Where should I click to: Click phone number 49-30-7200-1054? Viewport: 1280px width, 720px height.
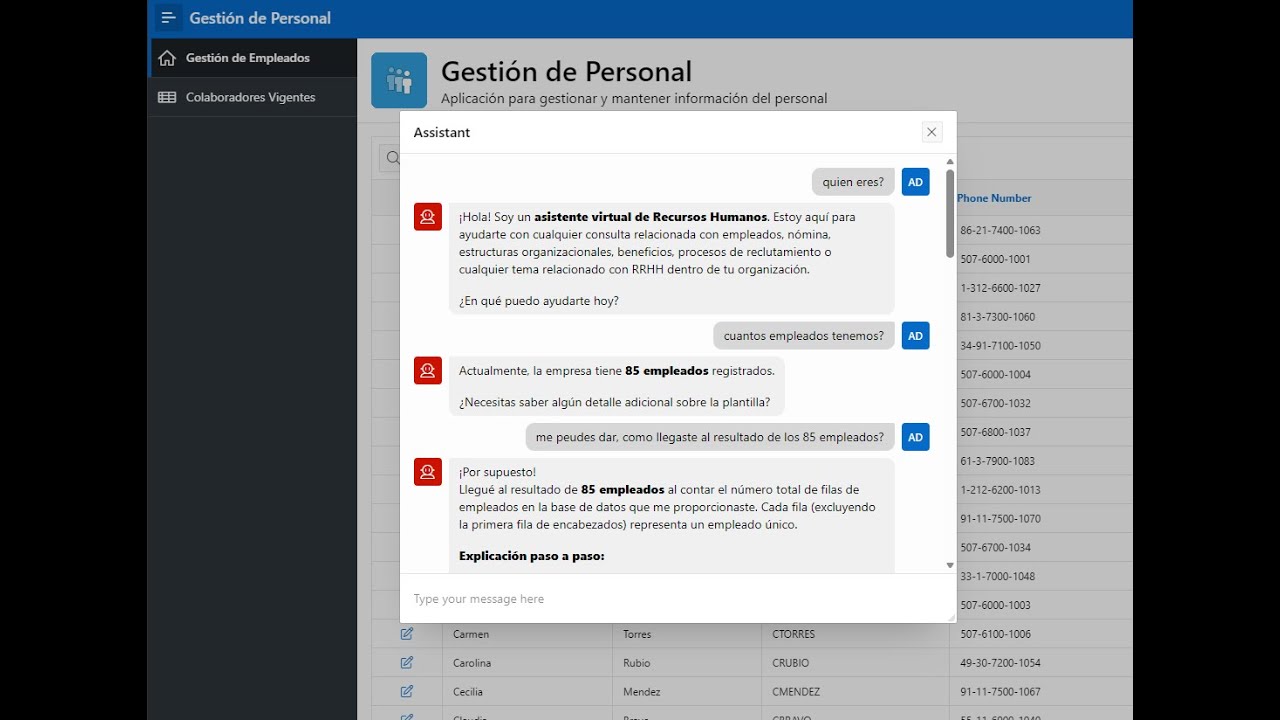click(x=1000, y=663)
